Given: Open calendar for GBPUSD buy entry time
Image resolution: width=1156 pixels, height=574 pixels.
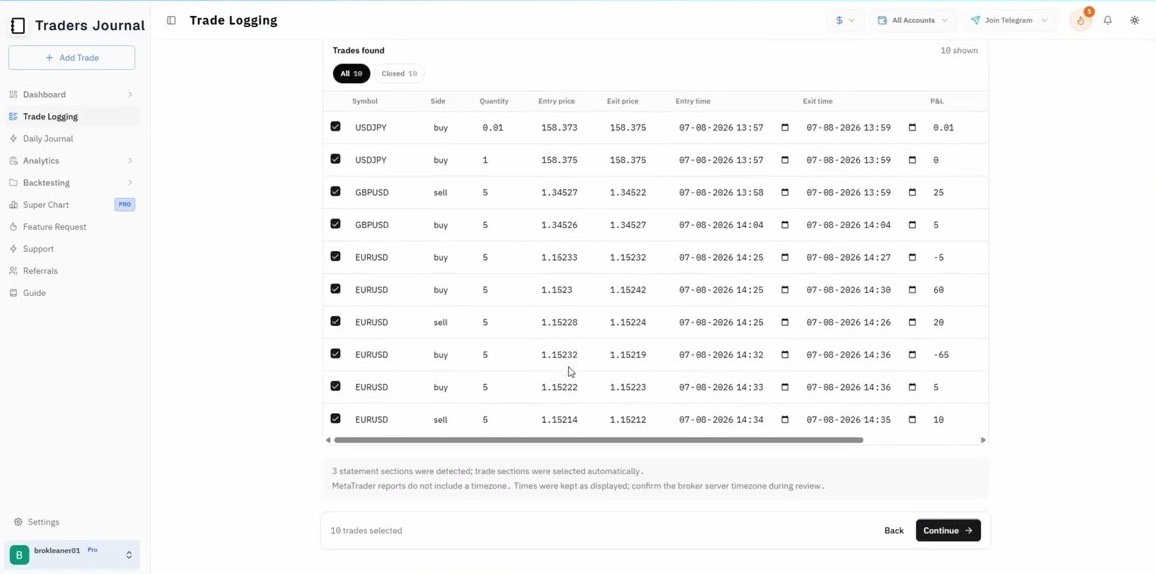Looking at the screenshot, I should coord(784,225).
